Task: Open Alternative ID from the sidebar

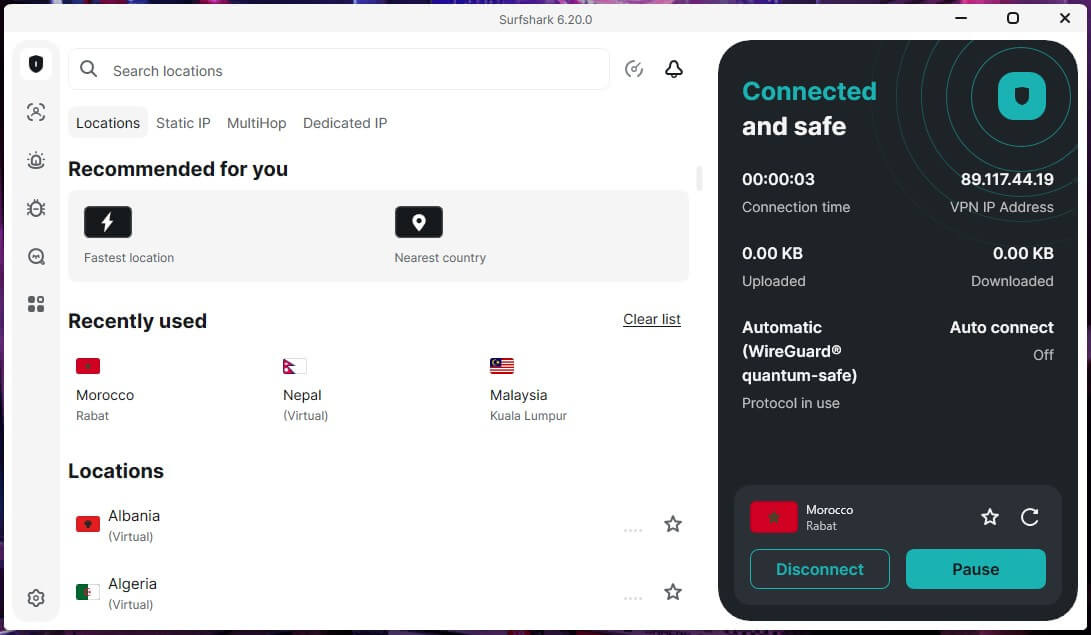Action: pyautogui.click(x=36, y=112)
